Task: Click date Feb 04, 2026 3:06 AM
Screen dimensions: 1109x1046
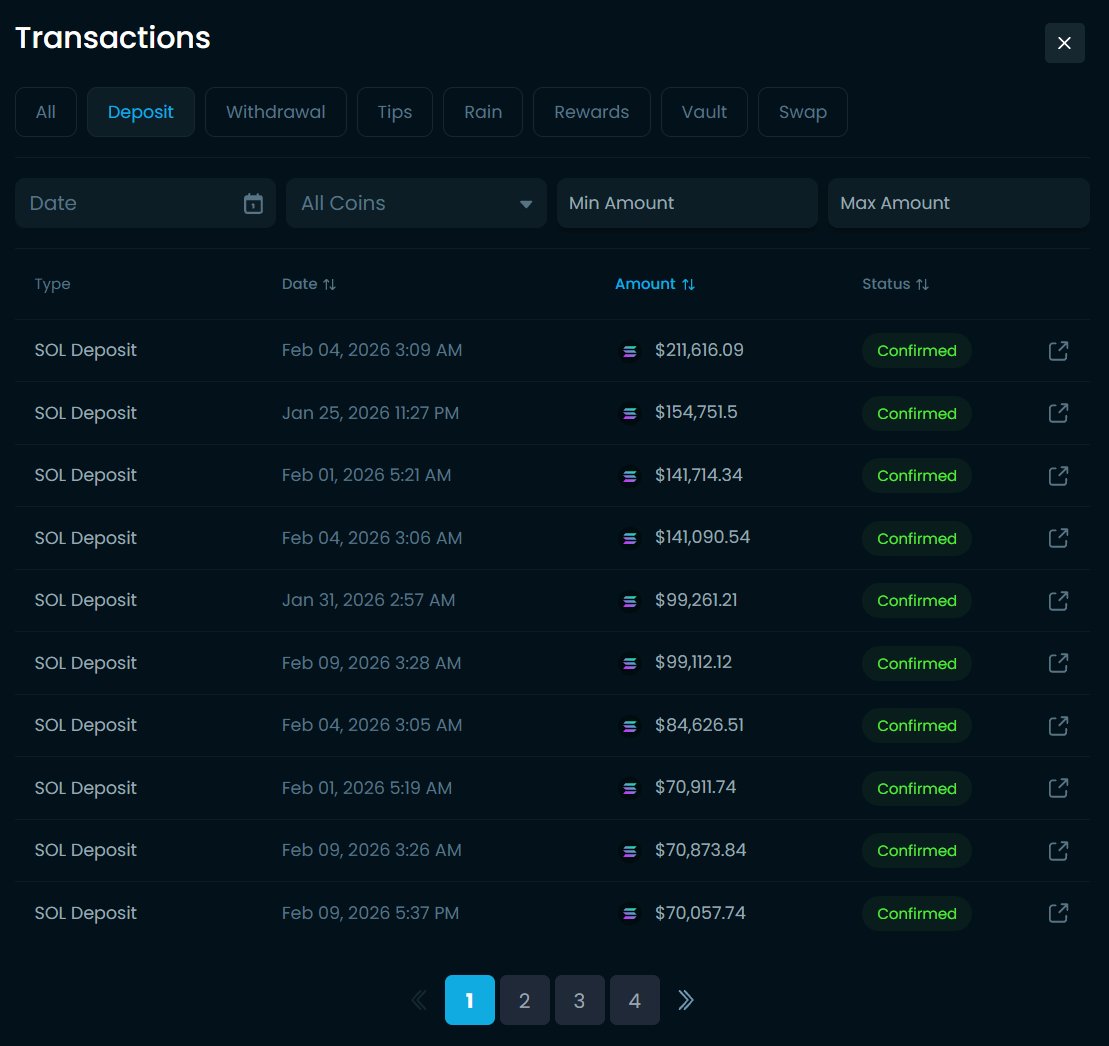Action: (372, 538)
